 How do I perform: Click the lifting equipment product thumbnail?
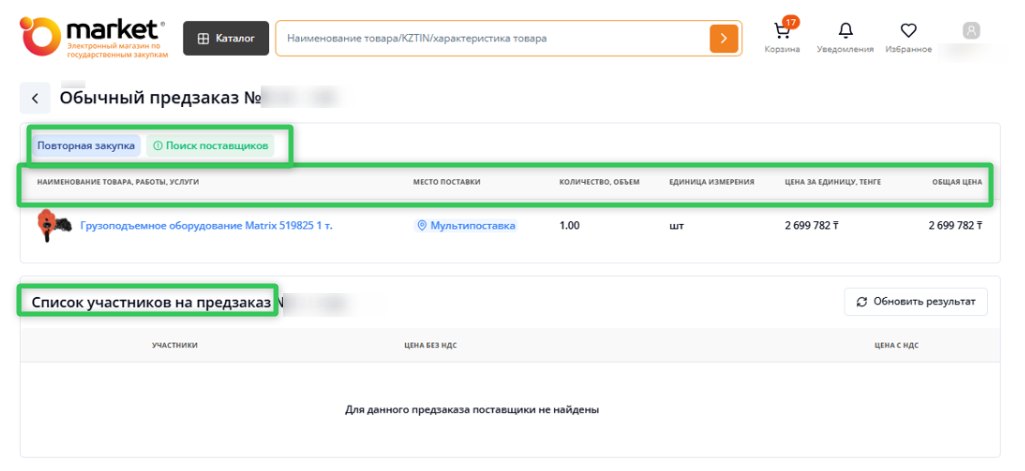[48, 226]
